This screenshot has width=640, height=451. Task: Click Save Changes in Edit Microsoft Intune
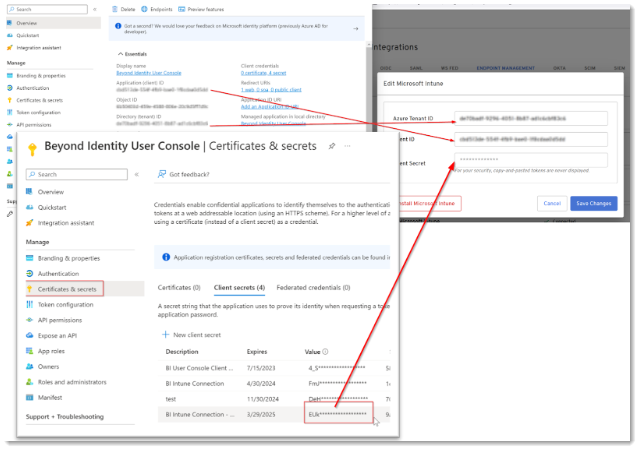[593, 203]
